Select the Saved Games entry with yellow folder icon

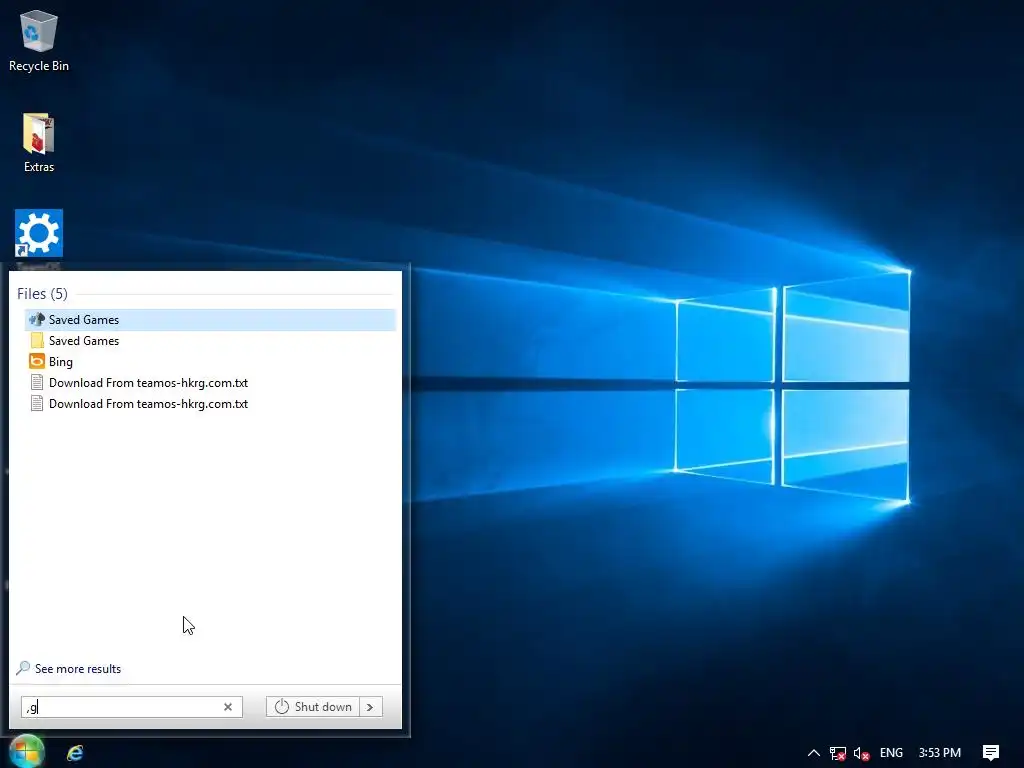(x=210, y=341)
